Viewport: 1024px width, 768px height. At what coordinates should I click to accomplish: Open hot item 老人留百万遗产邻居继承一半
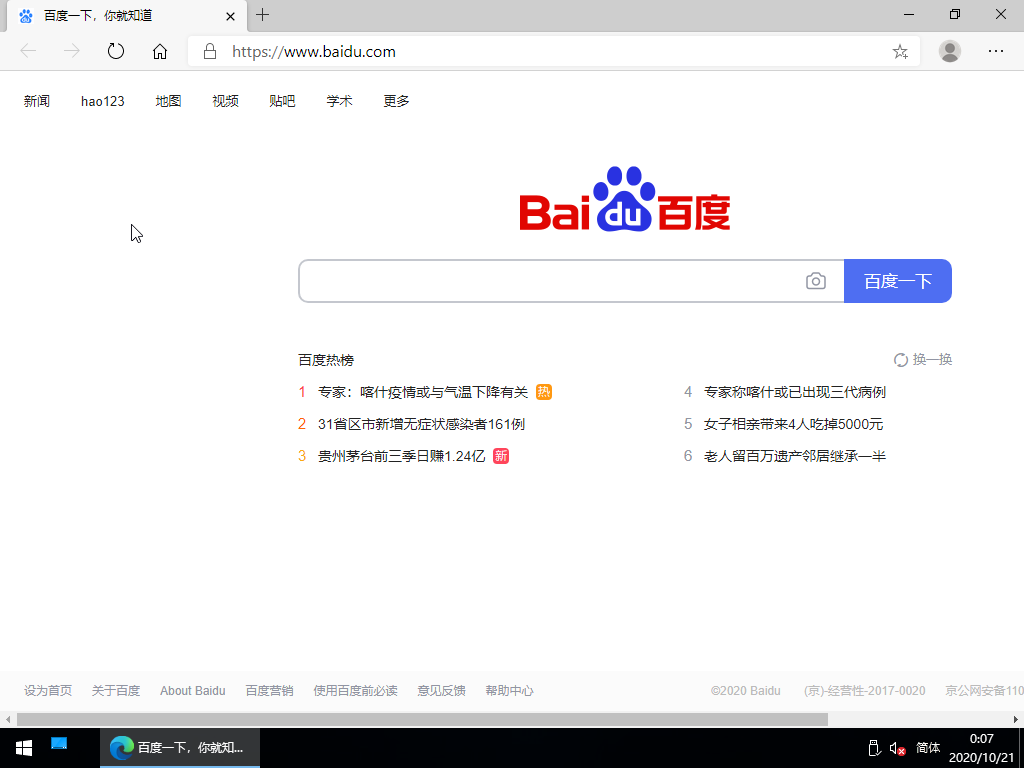(x=795, y=456)
